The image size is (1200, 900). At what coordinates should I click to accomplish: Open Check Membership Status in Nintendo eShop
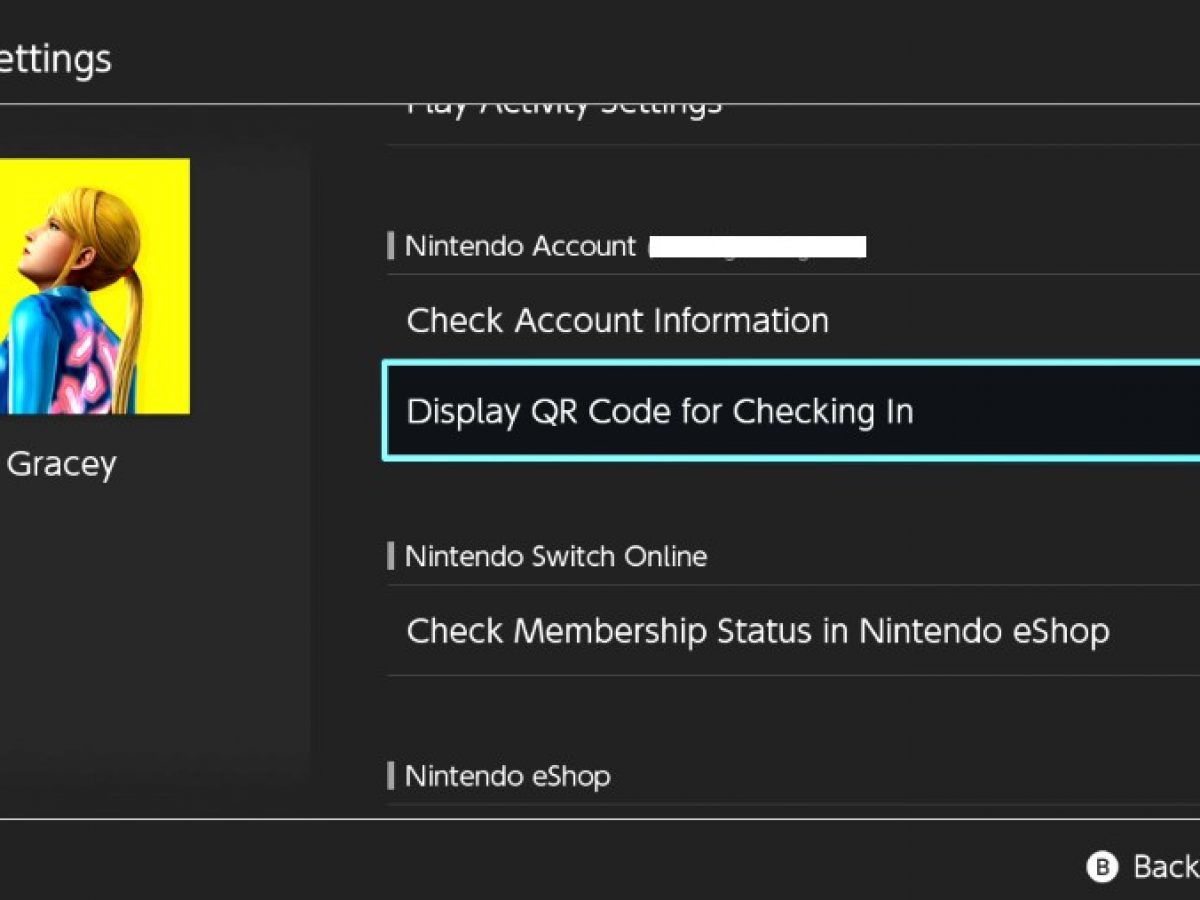point(757,631)
